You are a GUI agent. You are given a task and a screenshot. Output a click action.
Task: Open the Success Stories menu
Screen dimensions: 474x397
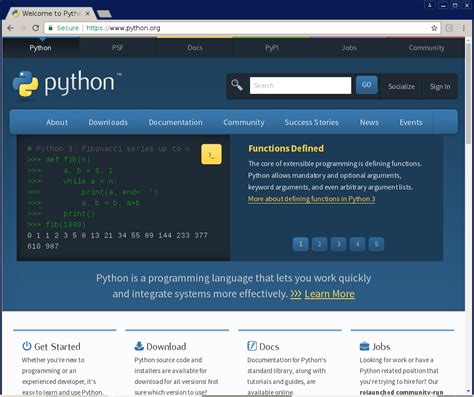click(x=311, y=122)
